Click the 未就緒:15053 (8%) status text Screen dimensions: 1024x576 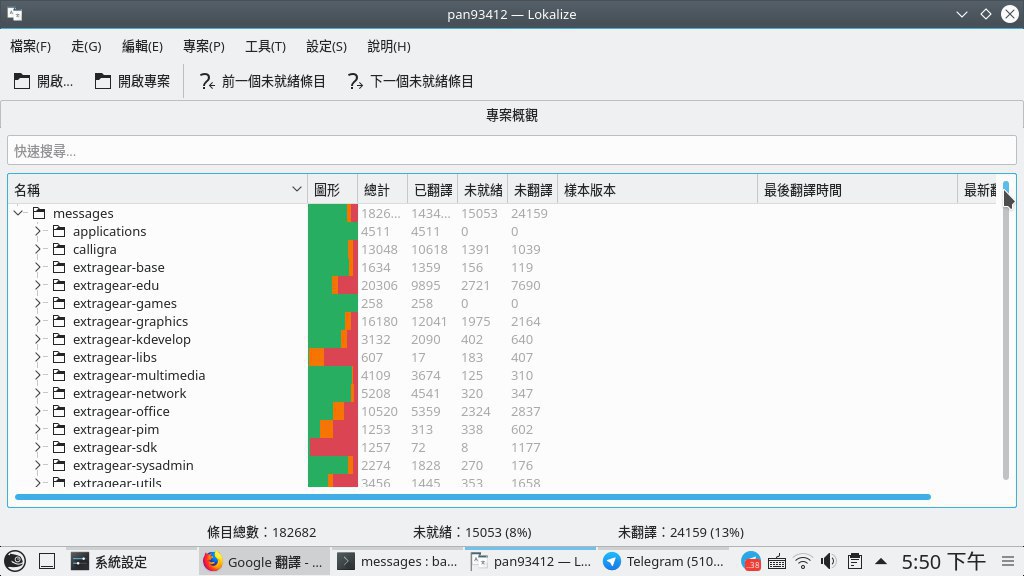[x=472, y=532]
